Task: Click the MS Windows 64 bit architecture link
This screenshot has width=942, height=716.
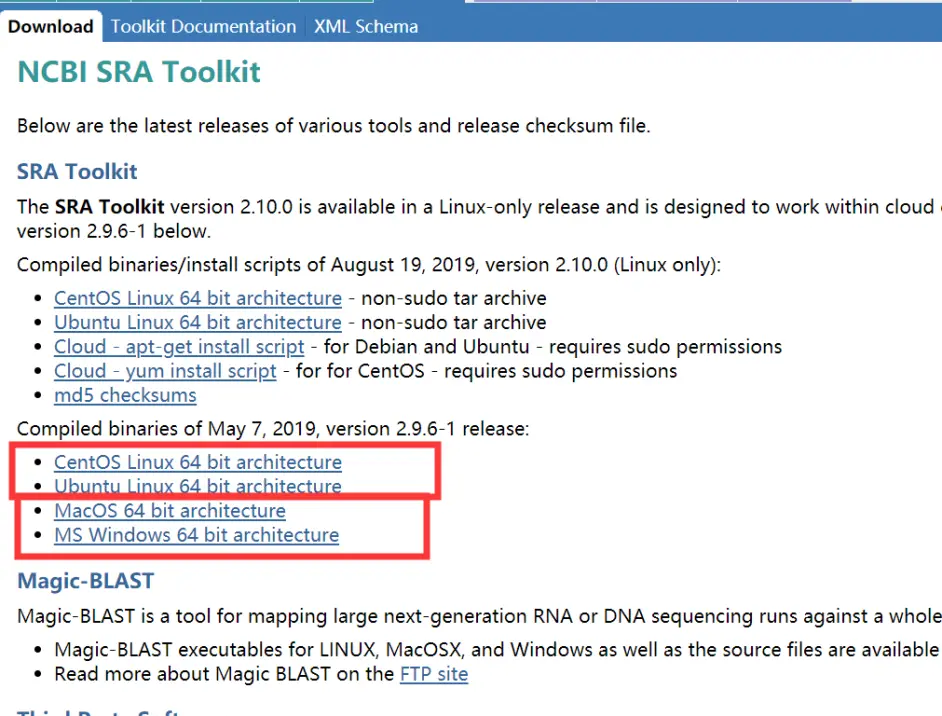Action: [196, 535]
